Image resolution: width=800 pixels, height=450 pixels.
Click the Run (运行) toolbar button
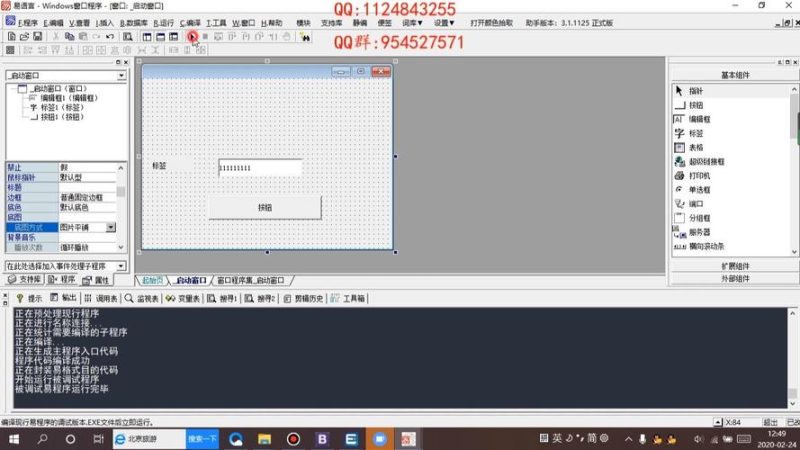(192, 37)
